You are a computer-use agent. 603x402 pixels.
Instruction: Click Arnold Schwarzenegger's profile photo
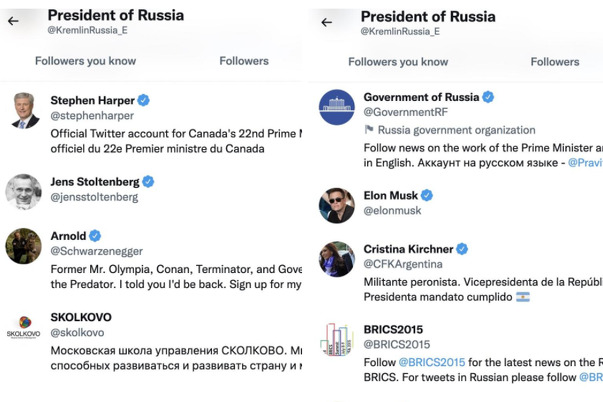point(23,246)
